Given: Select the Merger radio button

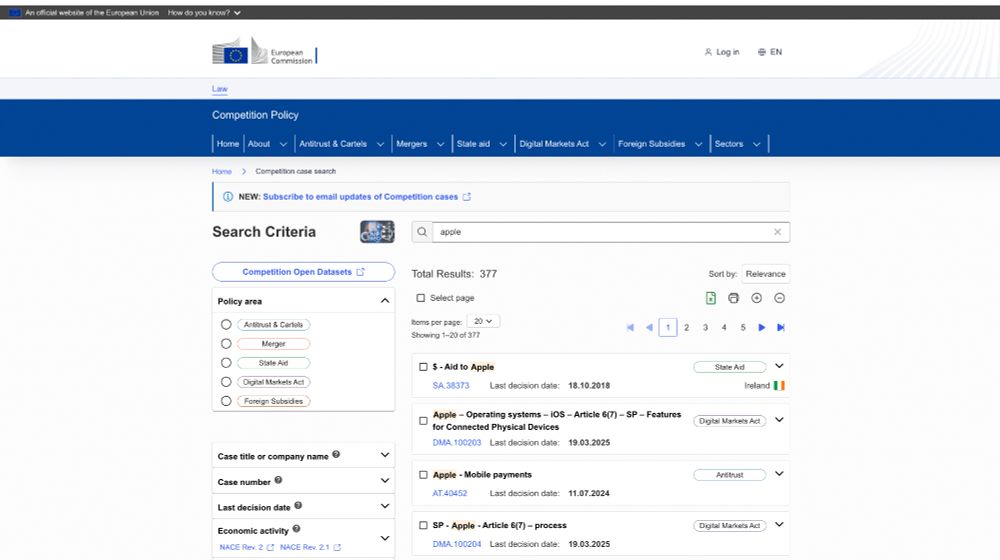Looking at the screenshot, I should pyautogui.click(x=226, y=344).
